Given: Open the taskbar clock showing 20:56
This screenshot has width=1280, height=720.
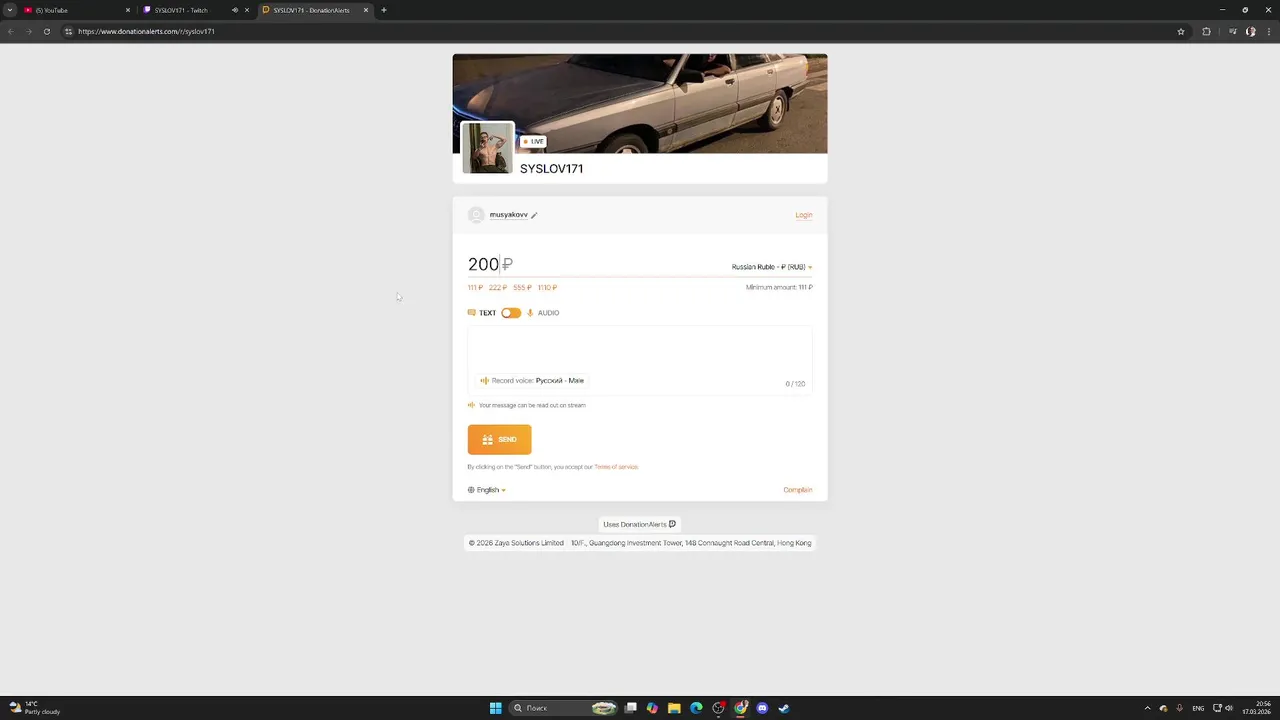Looking at the screenshot, I should [1257, 708].
